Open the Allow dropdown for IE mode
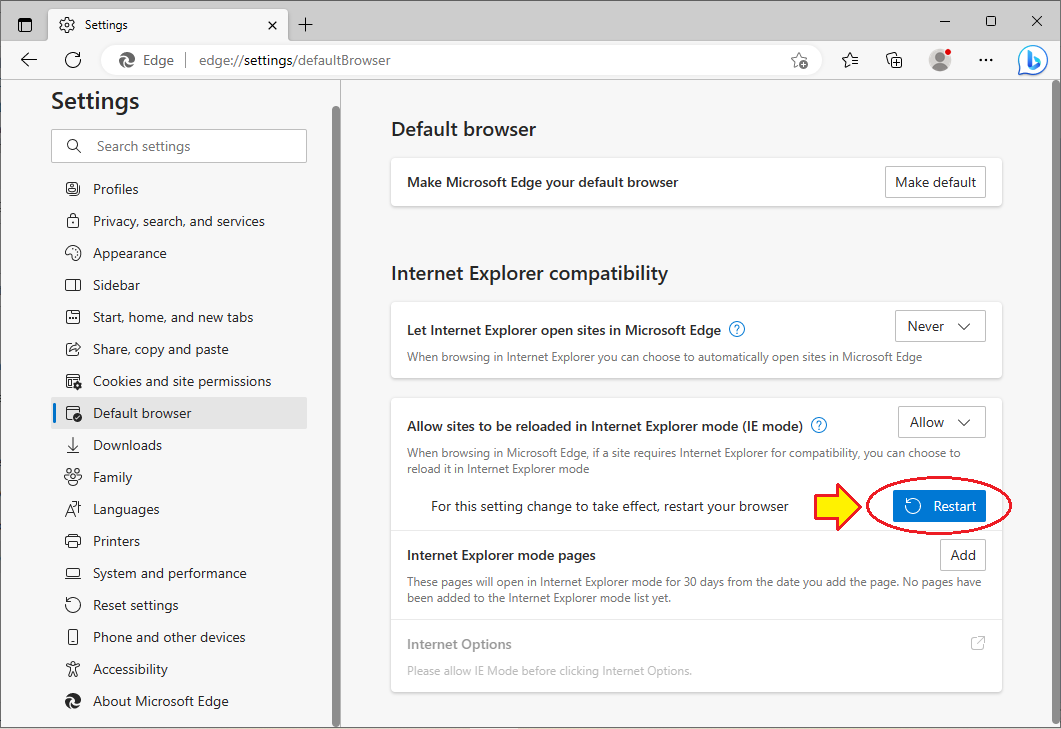1061x729 pixels. [x=941, y=422]
